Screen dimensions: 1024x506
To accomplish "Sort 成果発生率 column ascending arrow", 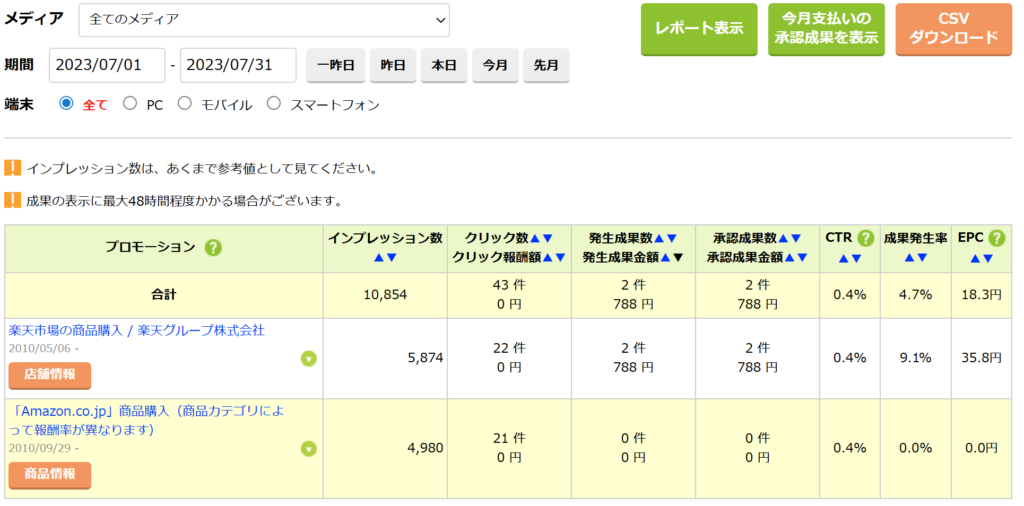I will click(x=908, y=258).
